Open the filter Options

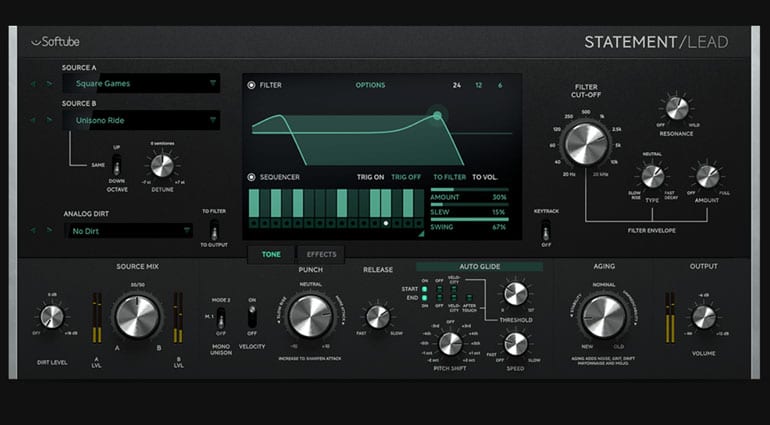(370, 85)
